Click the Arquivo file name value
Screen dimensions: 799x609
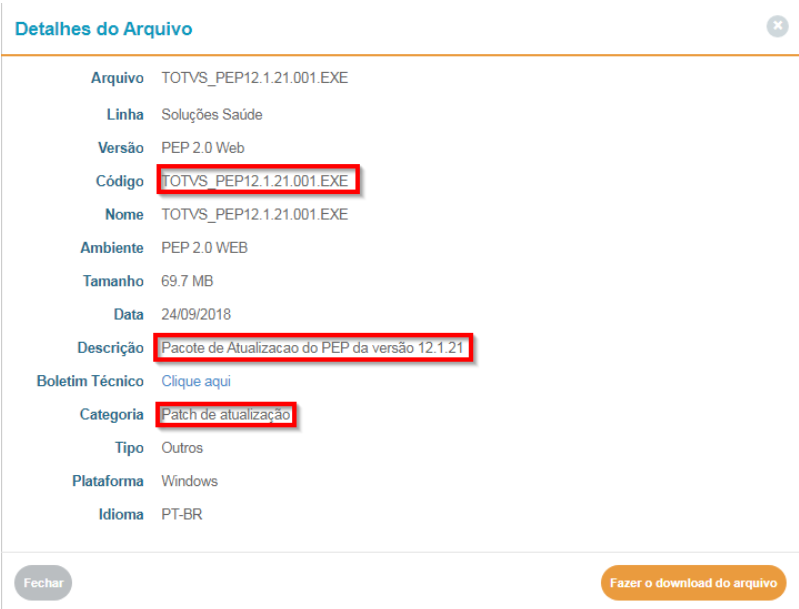pyautogui.click(x=255, y=78)
